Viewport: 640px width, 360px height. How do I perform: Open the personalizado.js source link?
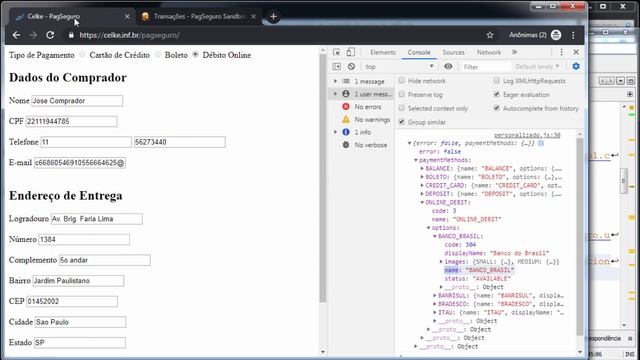point(527,135)
